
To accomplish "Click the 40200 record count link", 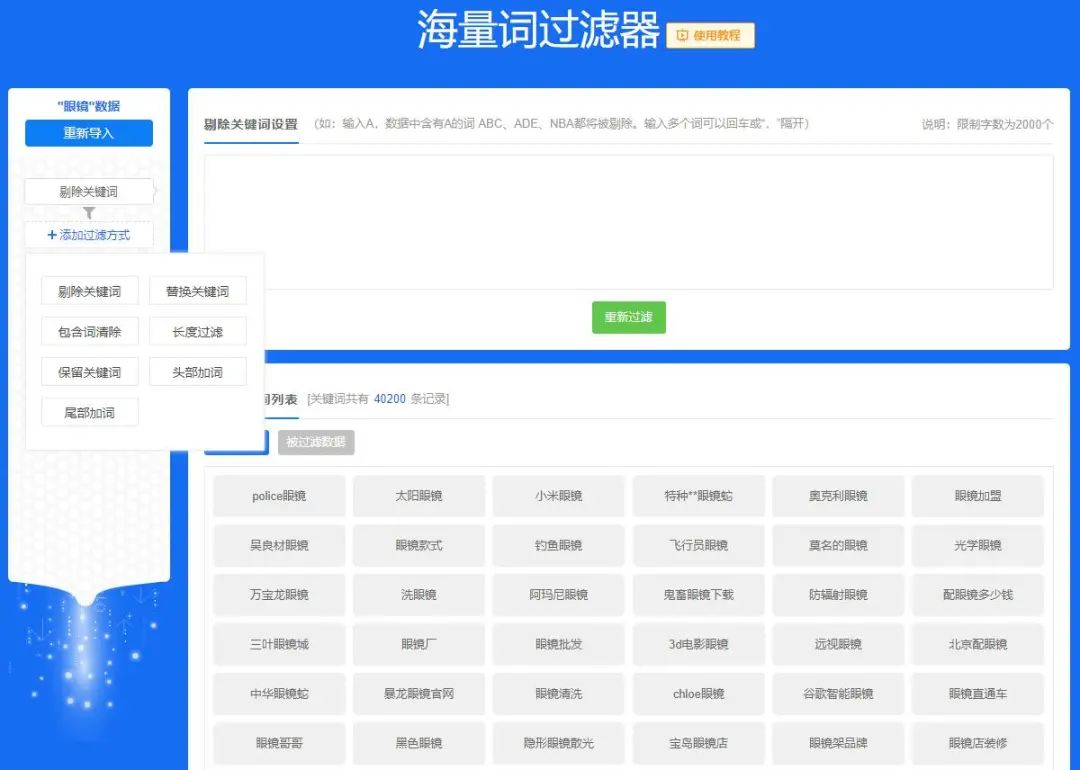I will [387, 397].
